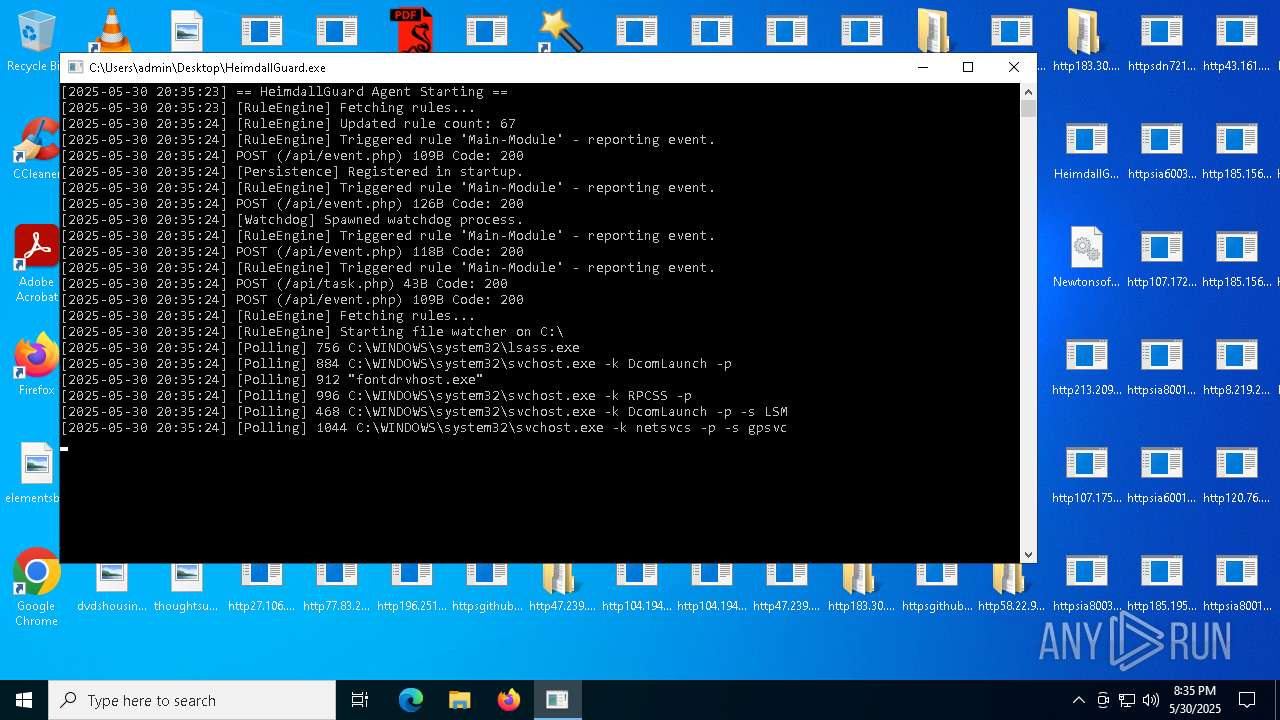This screenshot has width=1280, height=720.
Task: Launch CCleaner from the desktop
Action: click(36, 150)
